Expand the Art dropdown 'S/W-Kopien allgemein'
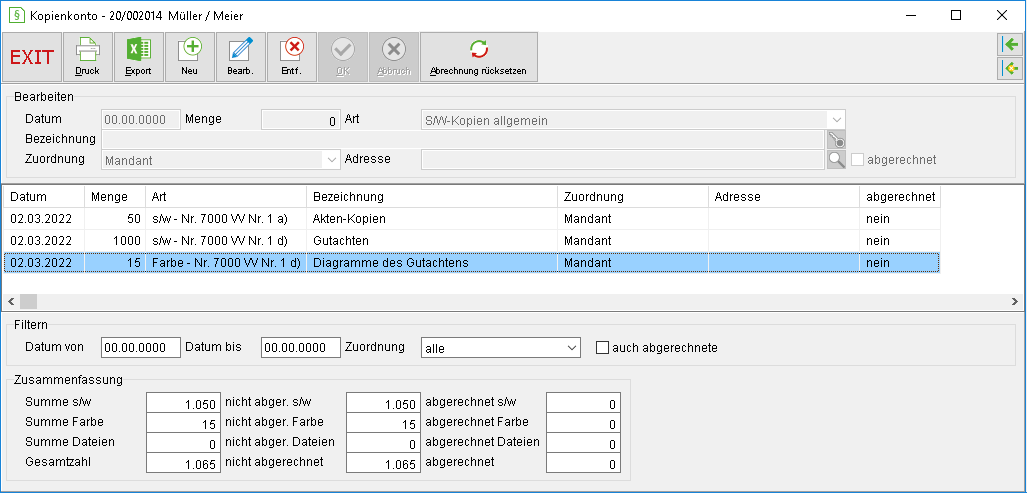The image size is (1027, 493). (x=632, y=120)
